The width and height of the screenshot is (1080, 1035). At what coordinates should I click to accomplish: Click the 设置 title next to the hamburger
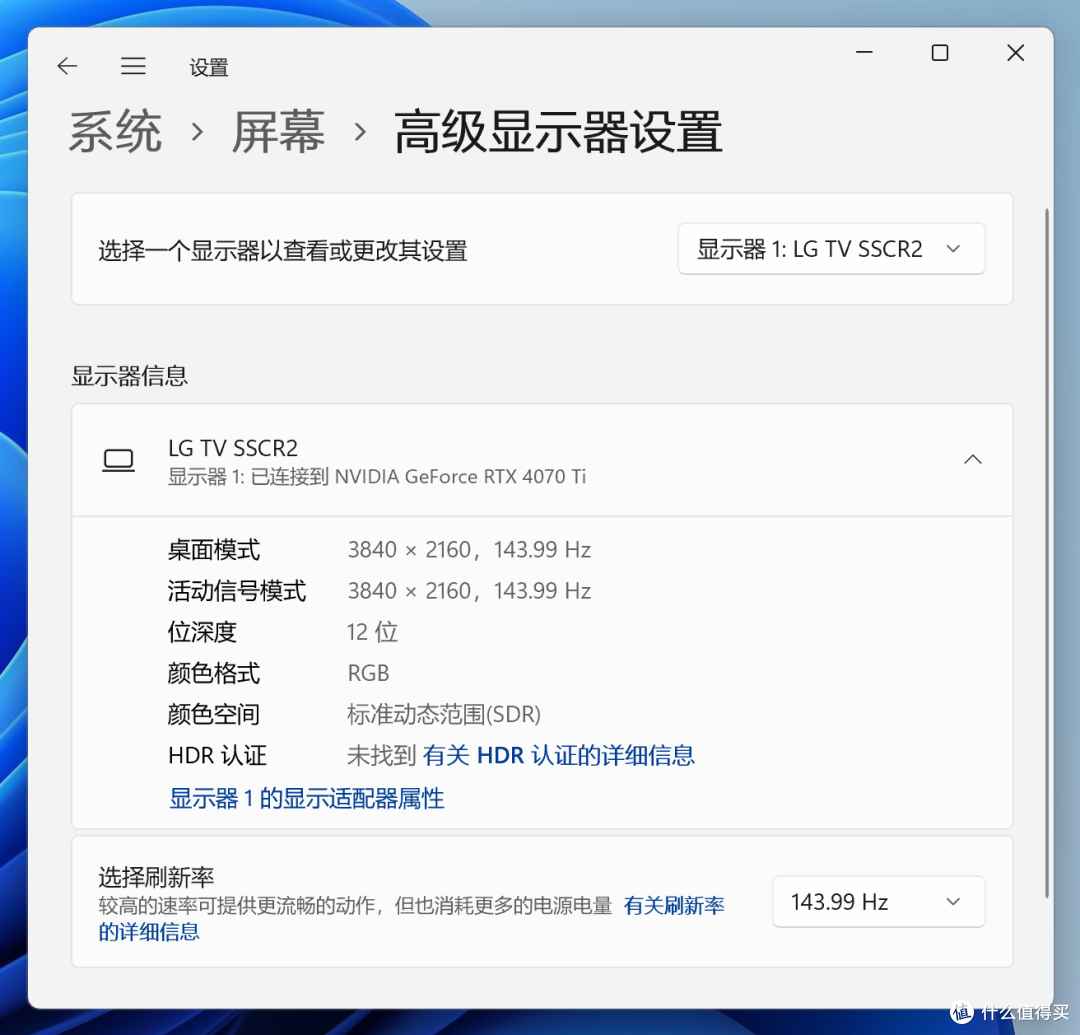[x=209, y=67]
